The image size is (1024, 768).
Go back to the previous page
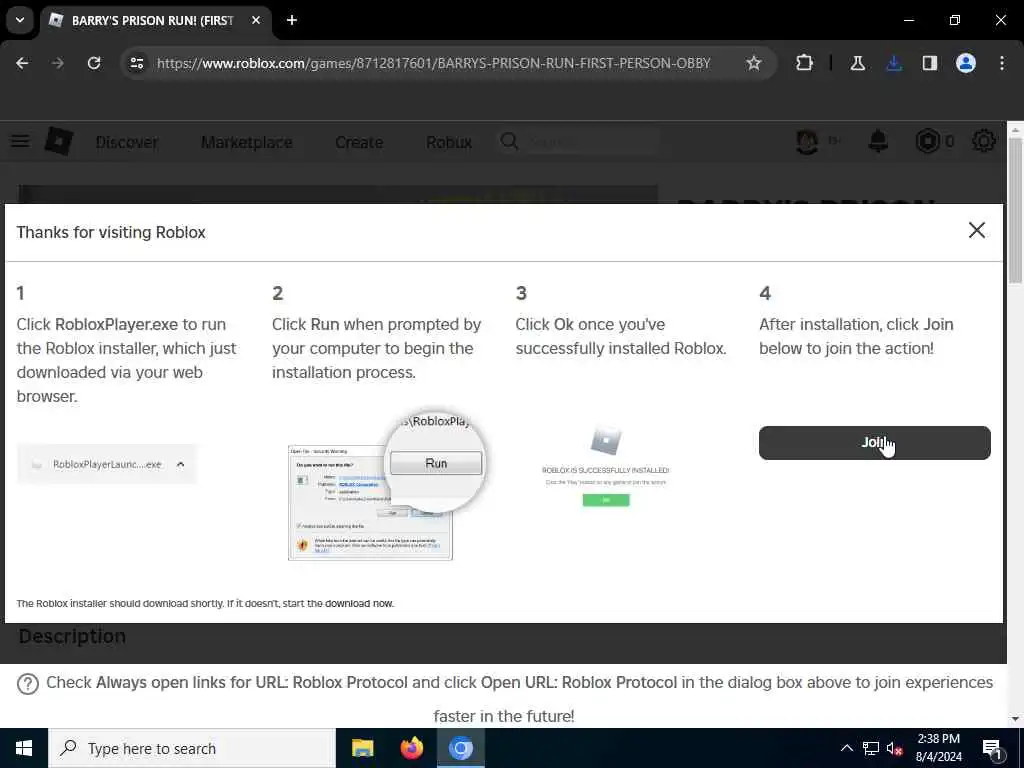pos(22,63)
